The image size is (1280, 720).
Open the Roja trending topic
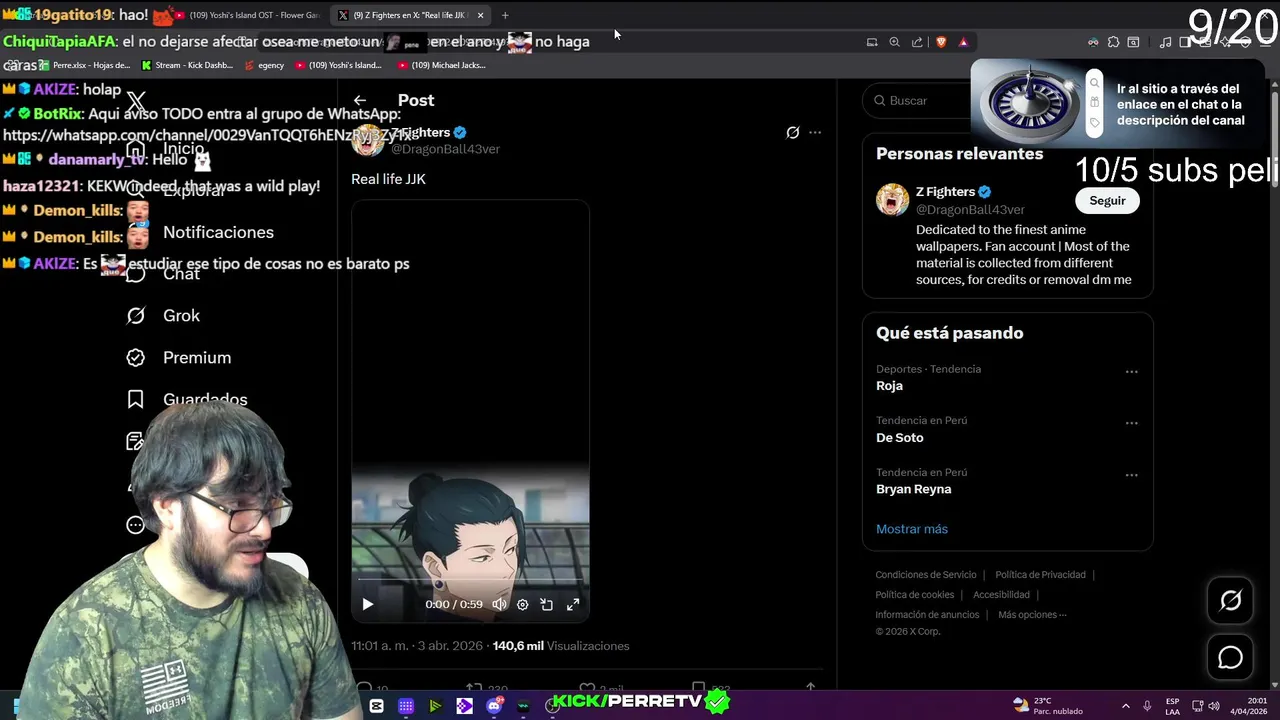(889, 386)
